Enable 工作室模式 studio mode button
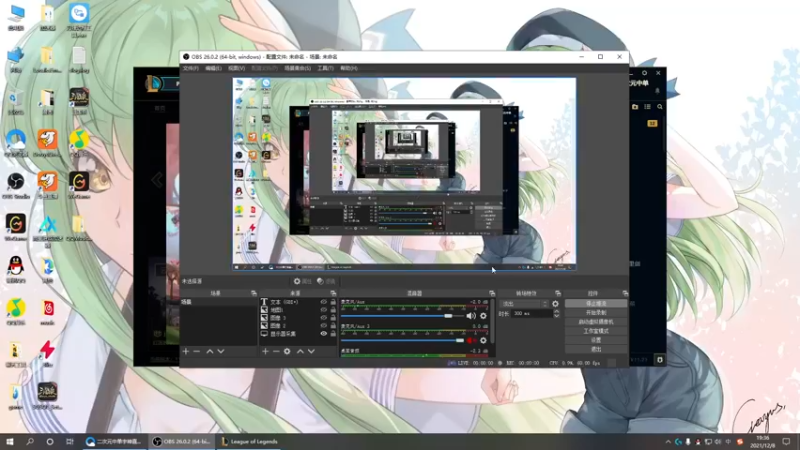This screenshot has height=450, width=800. tap(596, 331)
